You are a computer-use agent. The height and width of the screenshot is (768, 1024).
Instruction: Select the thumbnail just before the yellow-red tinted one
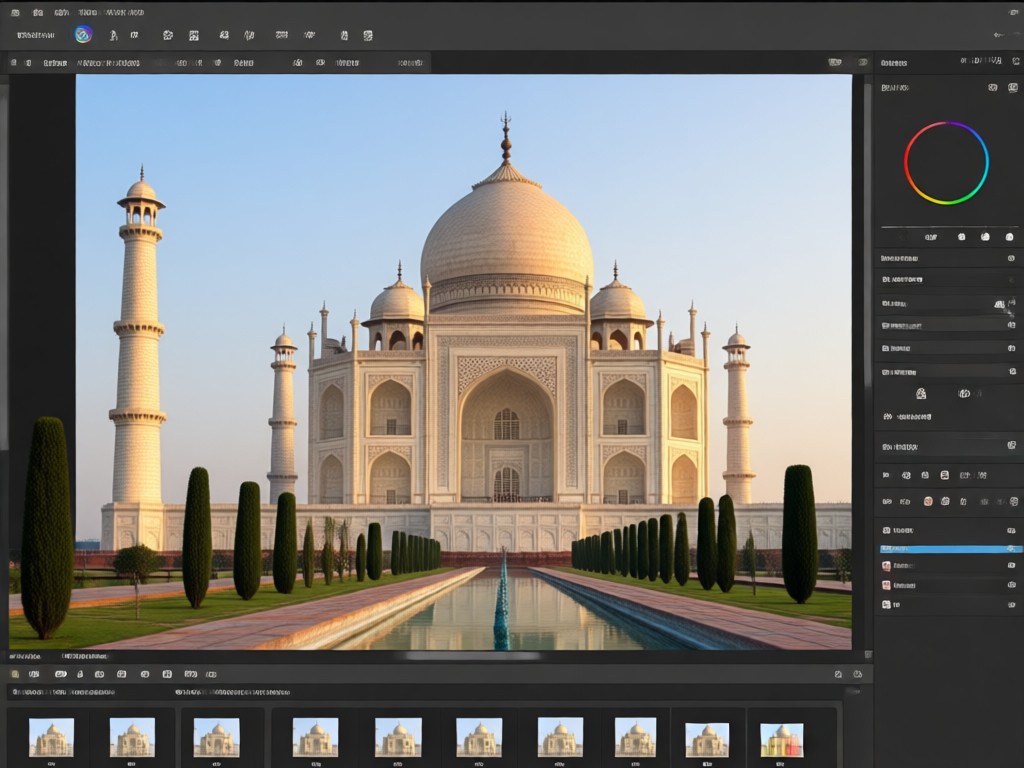pyautogui.click(x=707, y=740)
